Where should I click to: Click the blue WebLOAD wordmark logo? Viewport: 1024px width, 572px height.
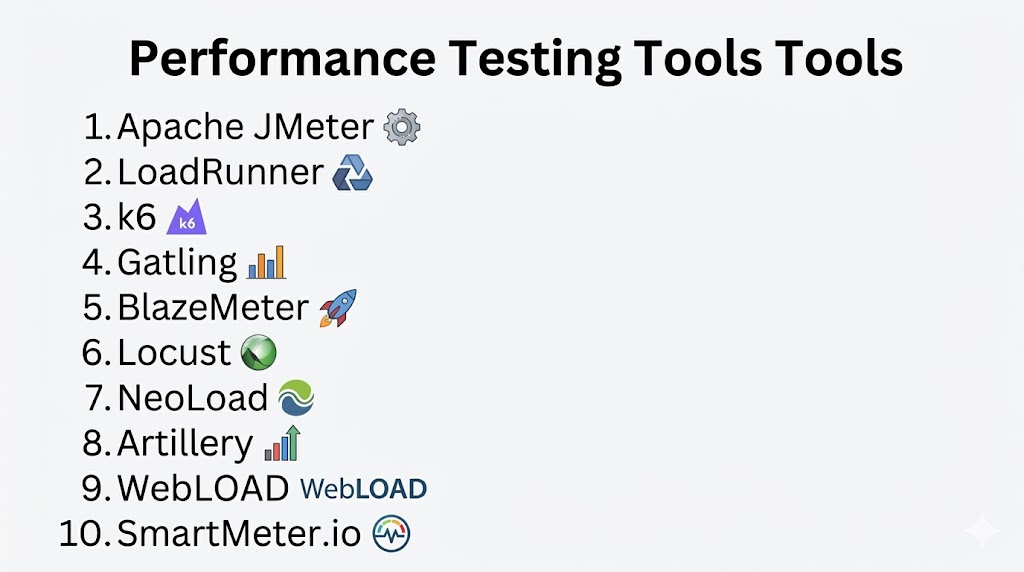(x=364, y=489)
